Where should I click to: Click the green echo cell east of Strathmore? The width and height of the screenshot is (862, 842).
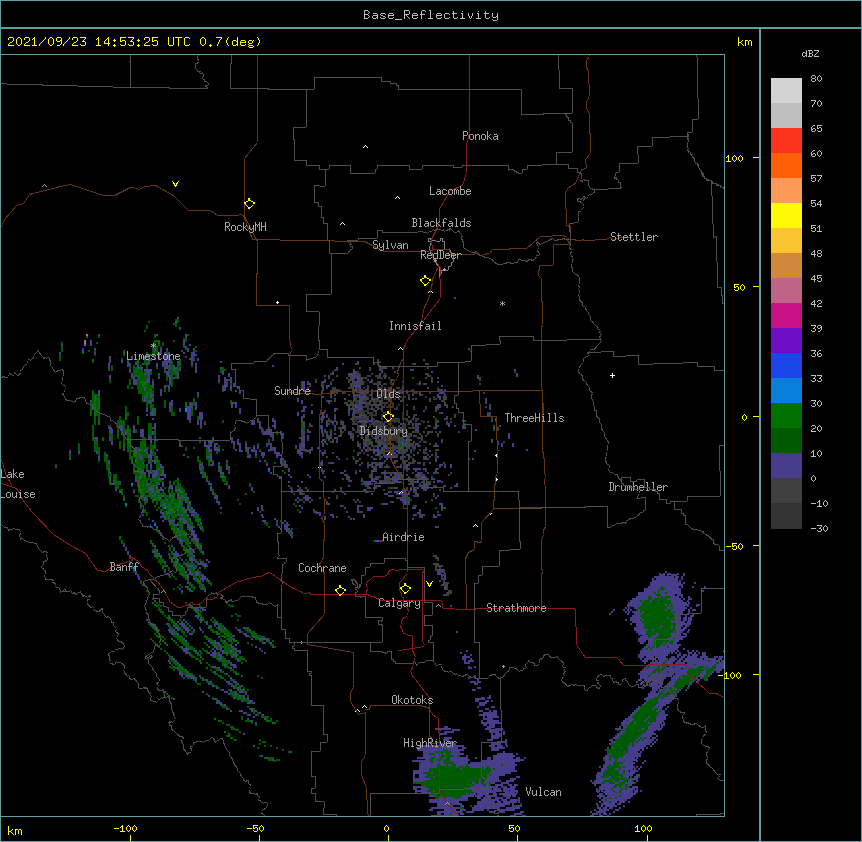coord(656,613)
